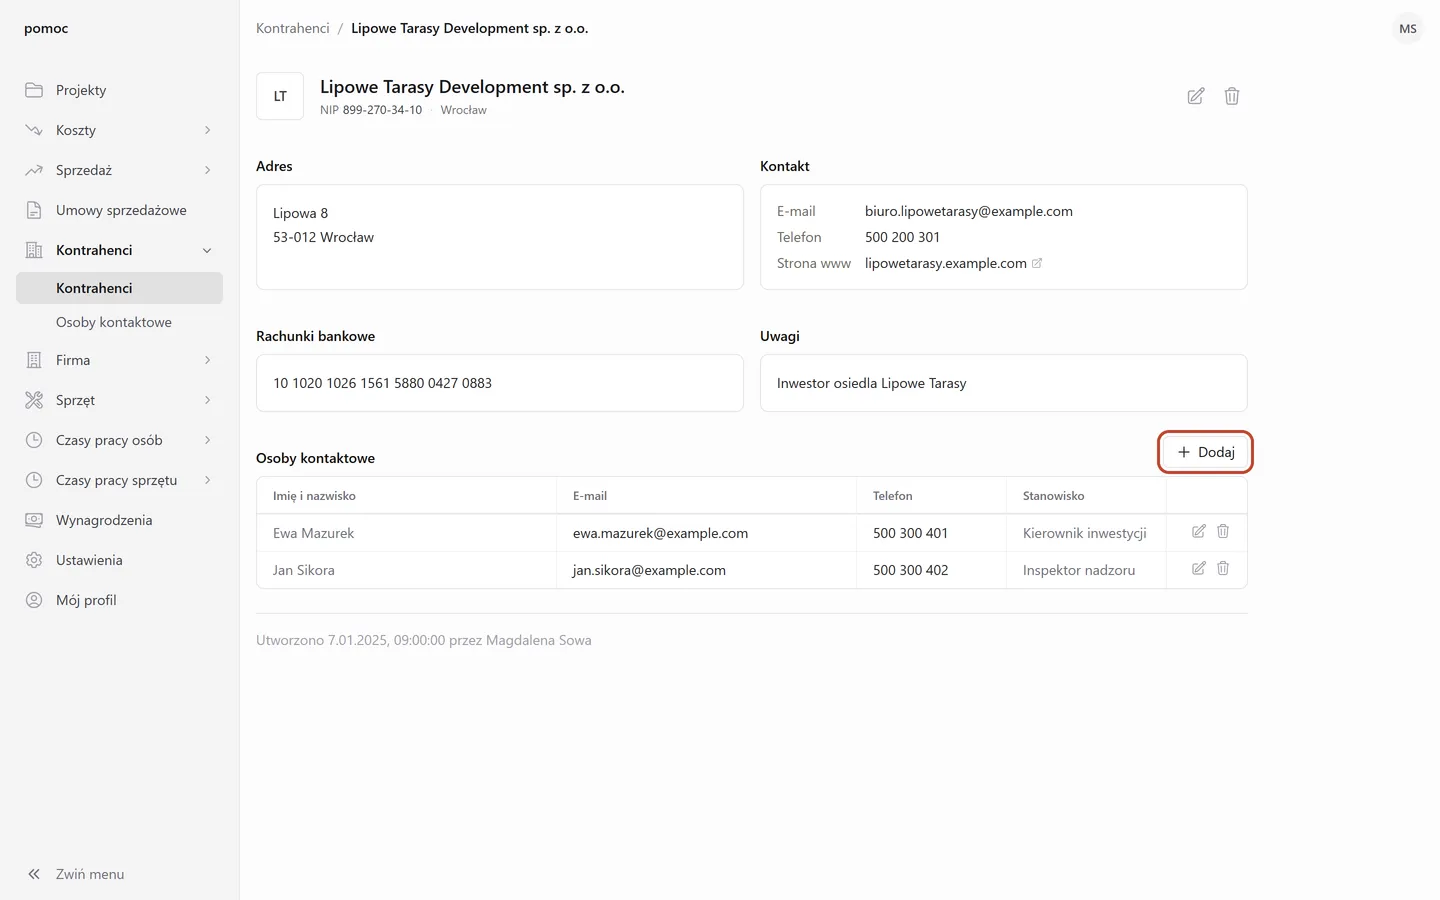Click the bank account number 10 1020 1026
Viewport: 1440px width, 900px height.
[382, 383]
